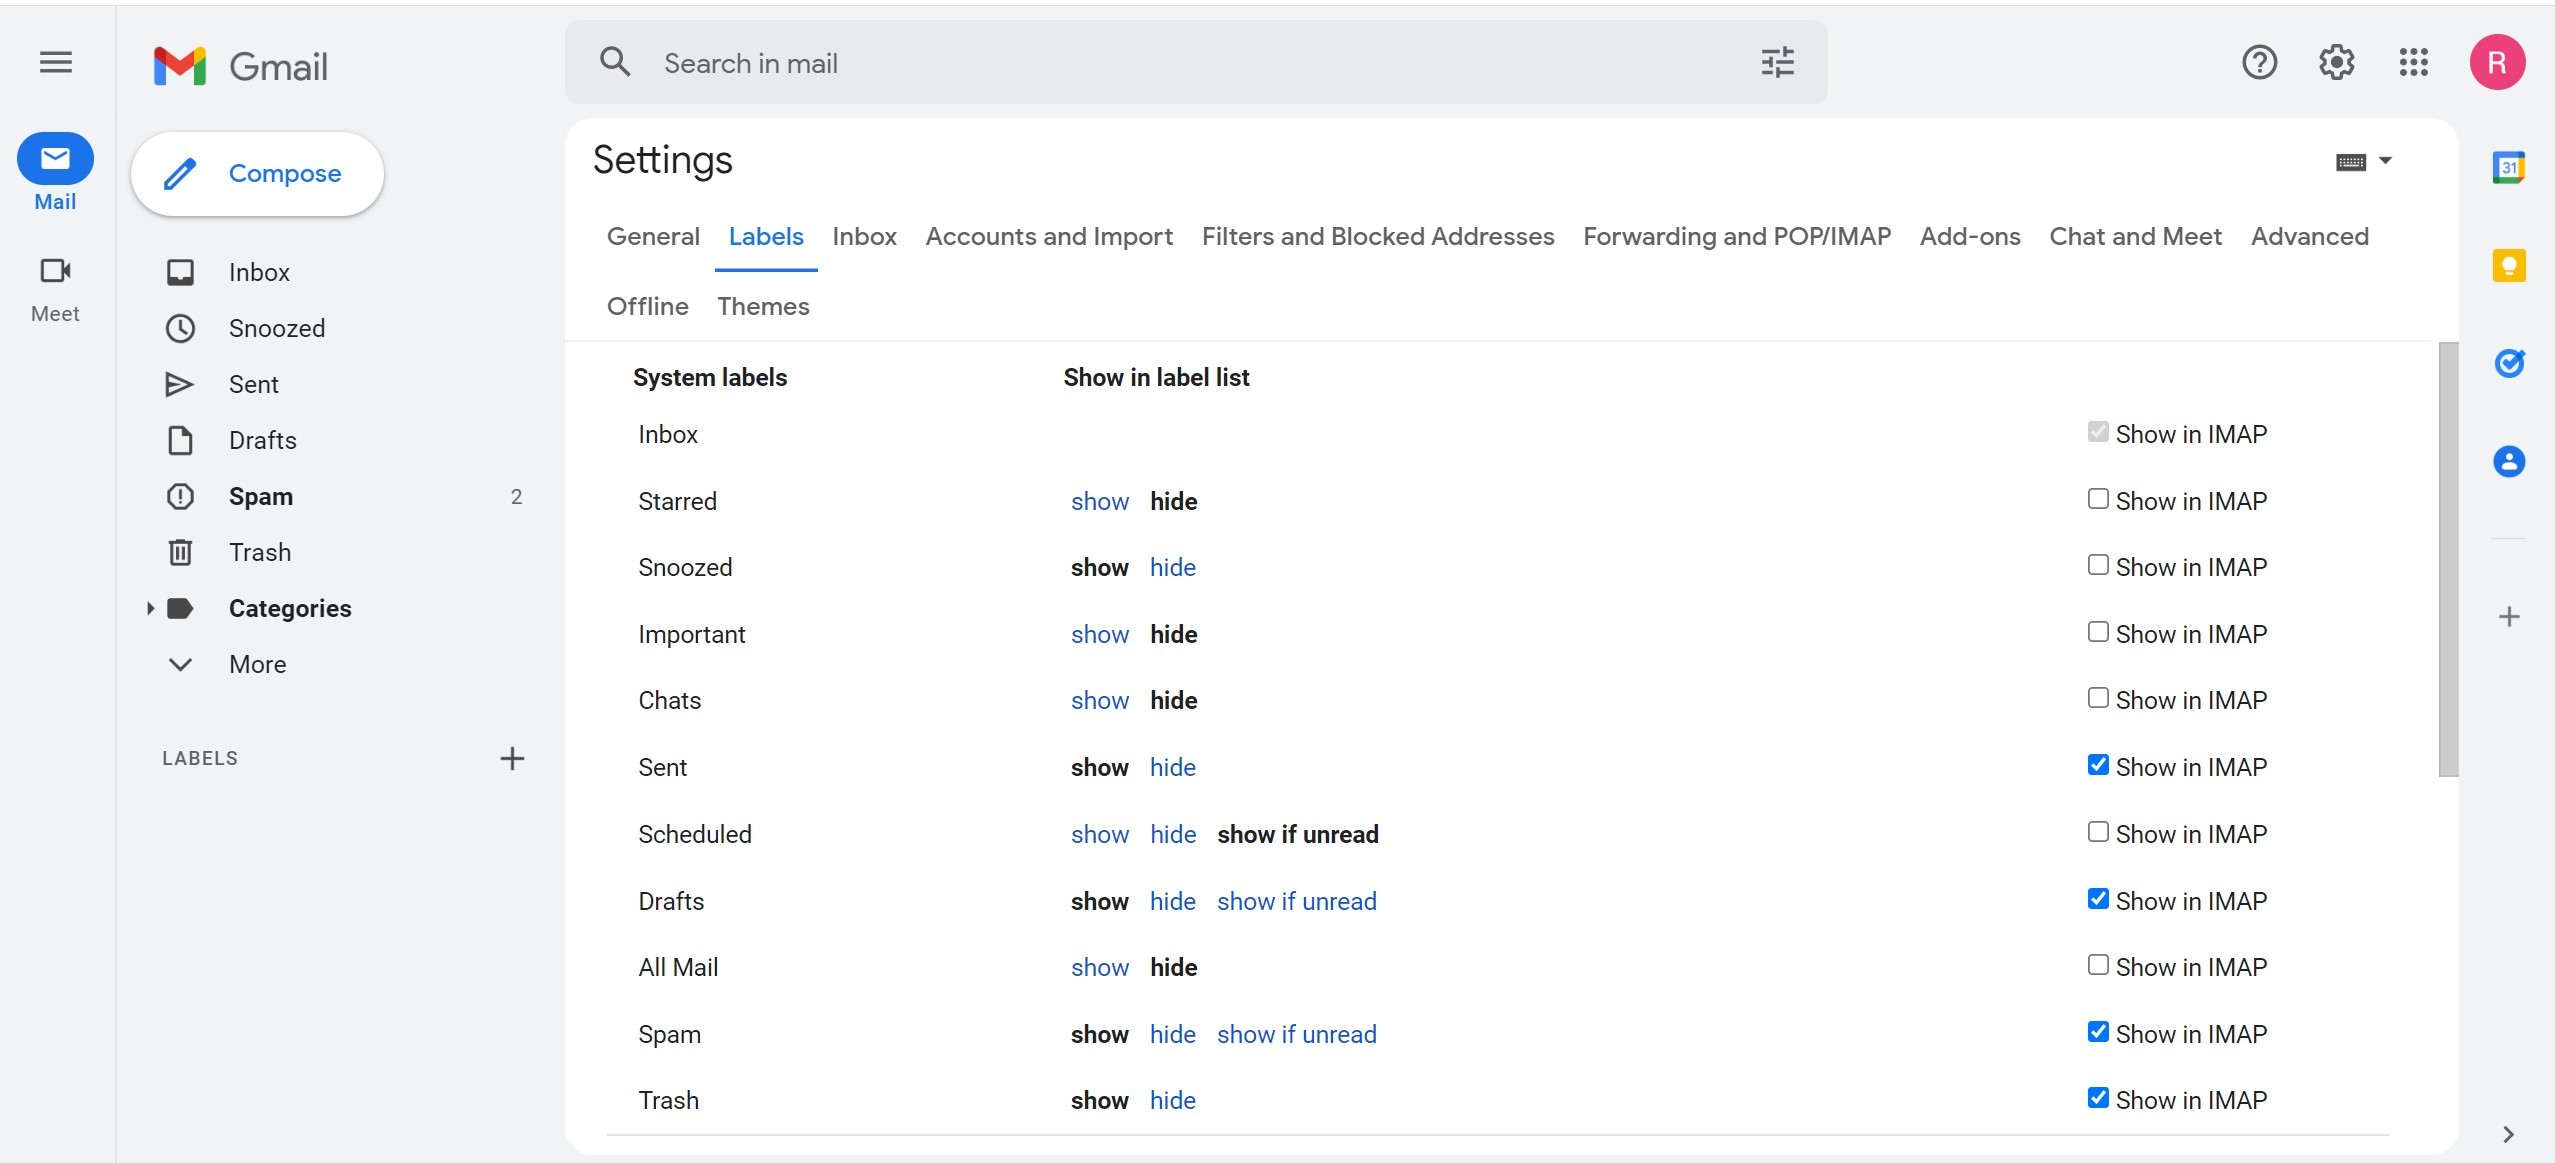Click the Settings gear icon

point(2336,63)
